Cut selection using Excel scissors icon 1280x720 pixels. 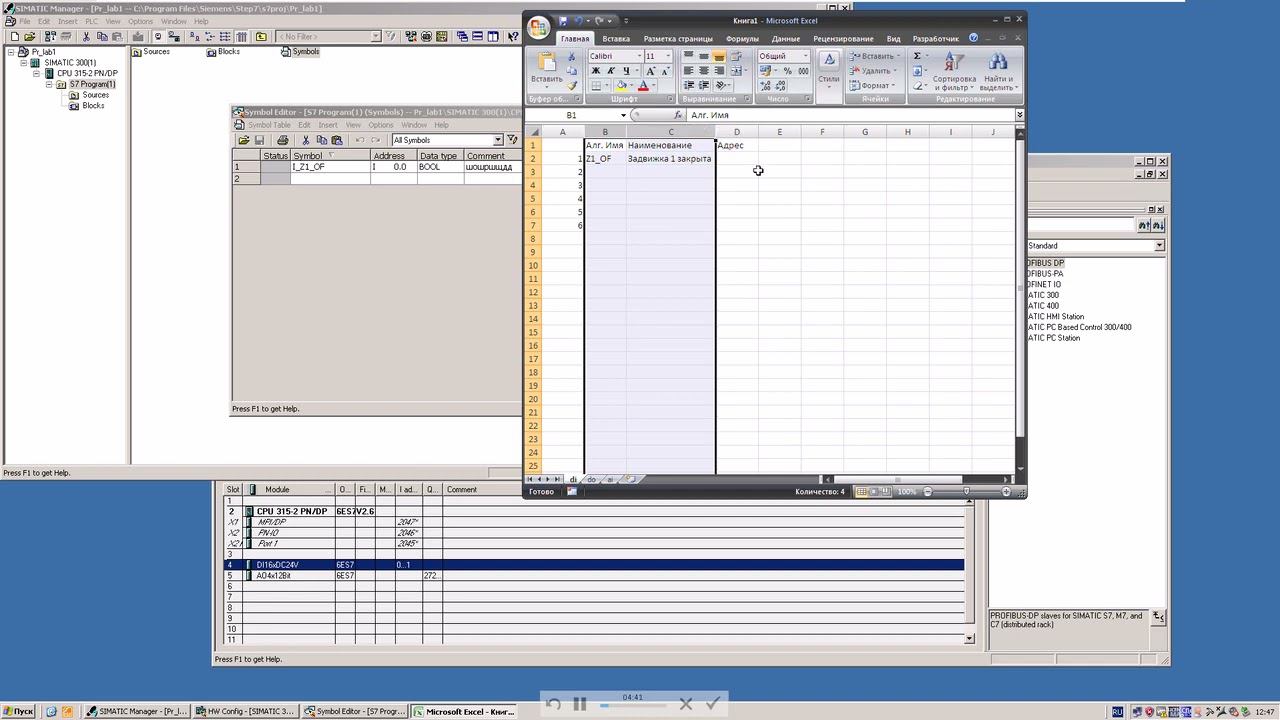coord(572,57)
